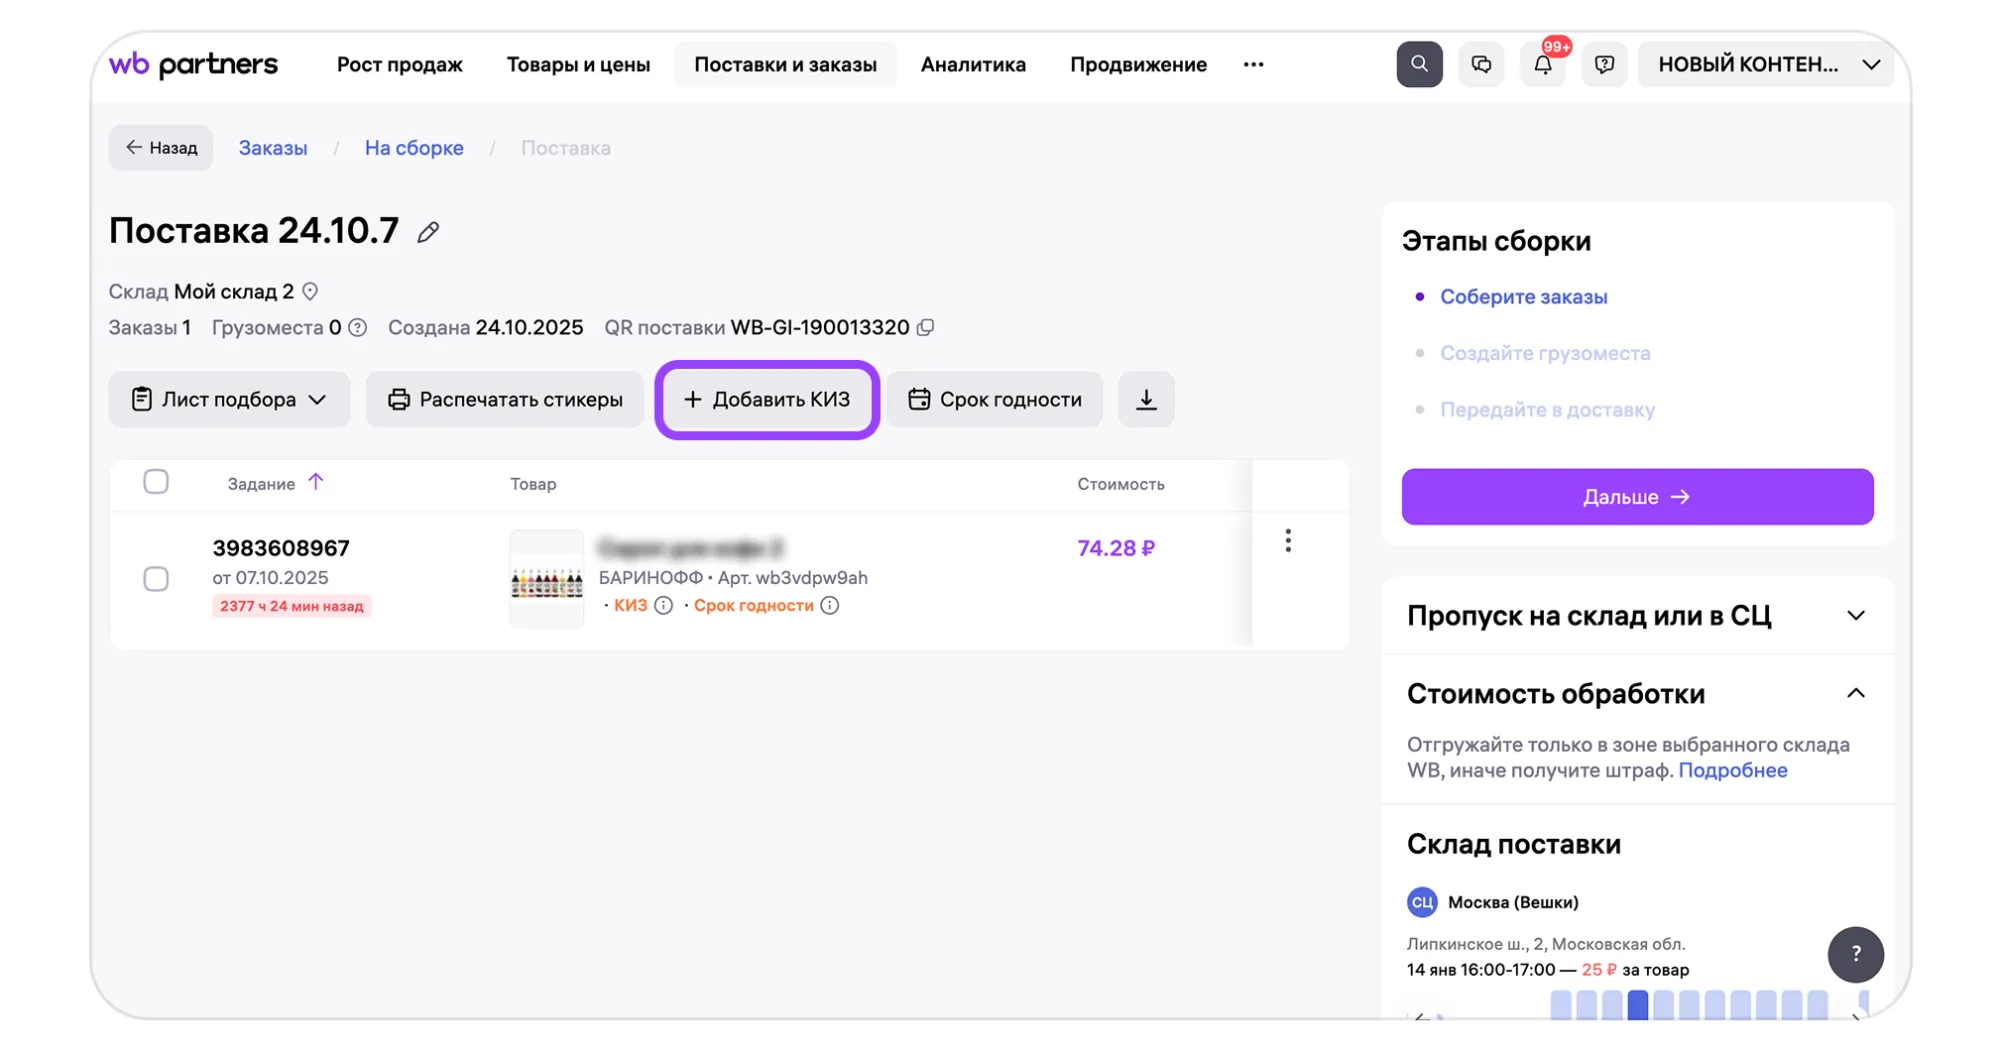Image resolution: width=1999 pixels, height=1051 pixels.
Task: Collapse the Стоимость обработки section
Action: (x=1855, y=693)
